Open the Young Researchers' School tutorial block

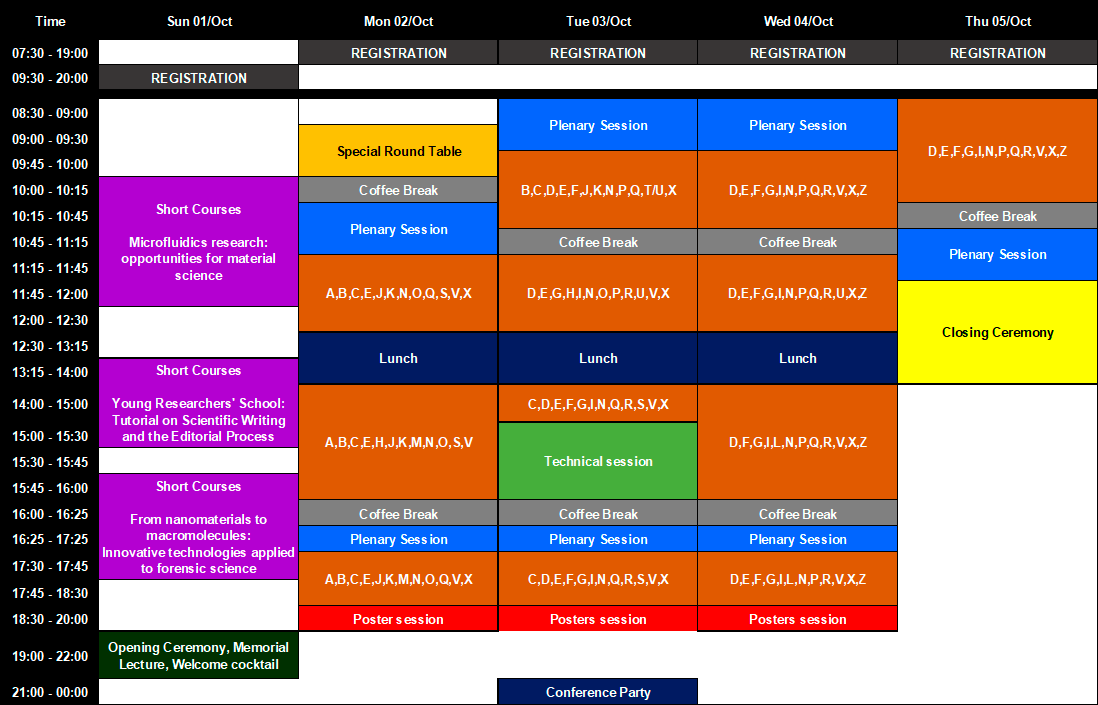click(x=198, y=403)
